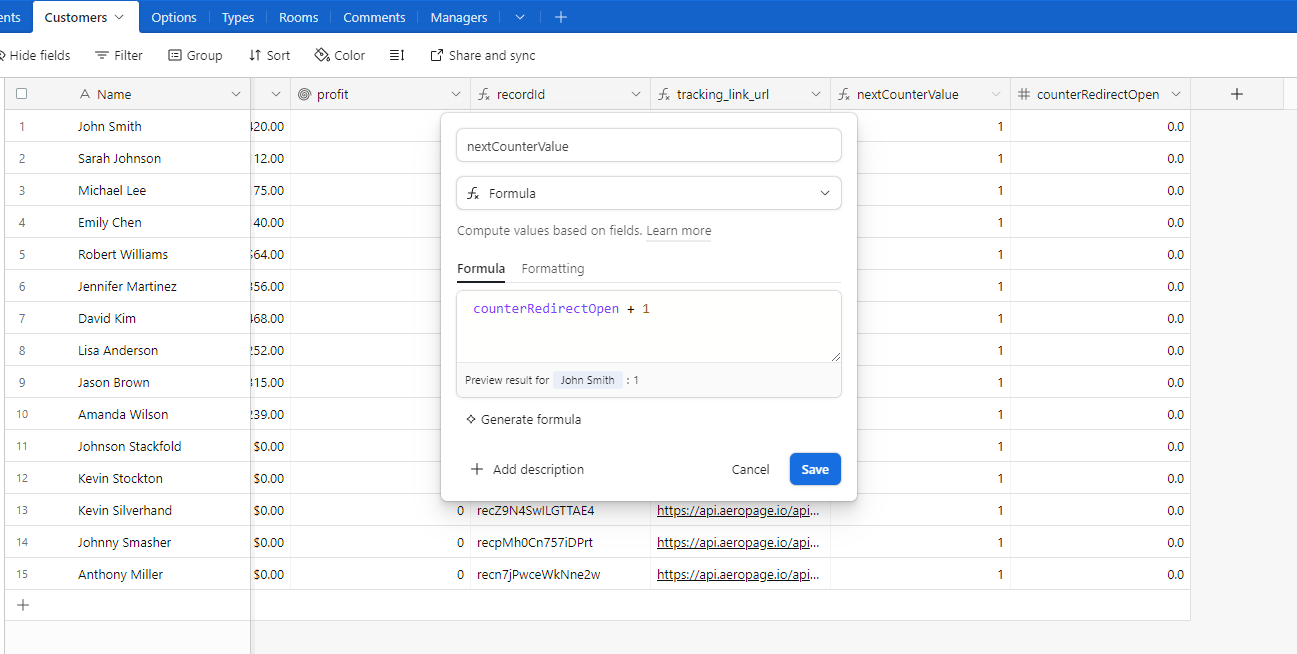This screenshot has height=654, width=1297.
Task: Toggle the select-all rows checkbox
Action: click(22, 94)
